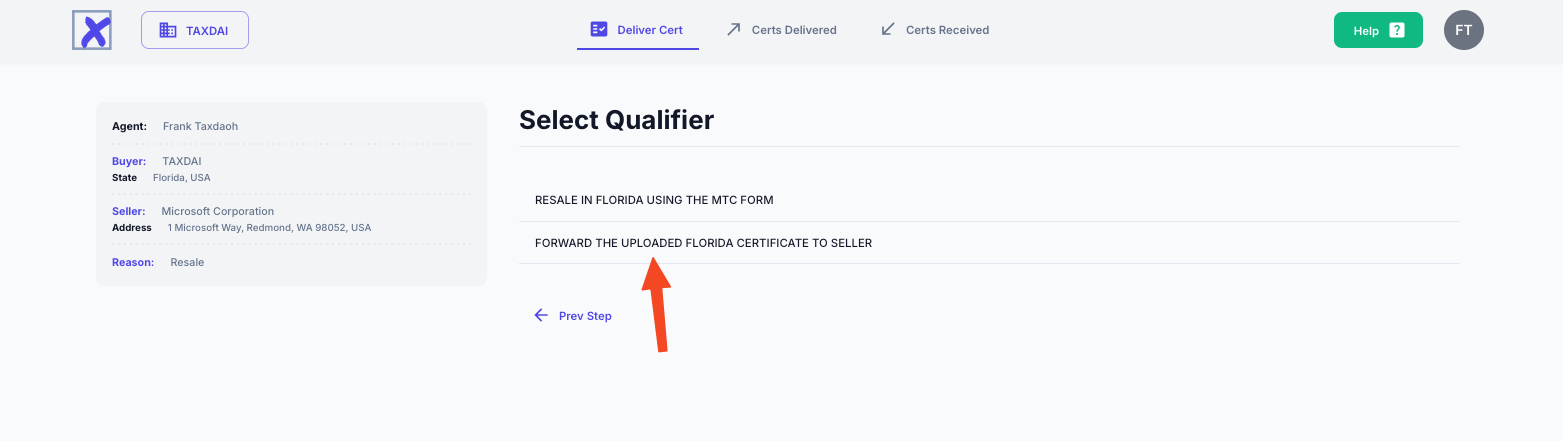Viewport: 1563px width, 441px height.
Task: Select Resale in Florida using MTC form
Action: [x=654, y=200]
